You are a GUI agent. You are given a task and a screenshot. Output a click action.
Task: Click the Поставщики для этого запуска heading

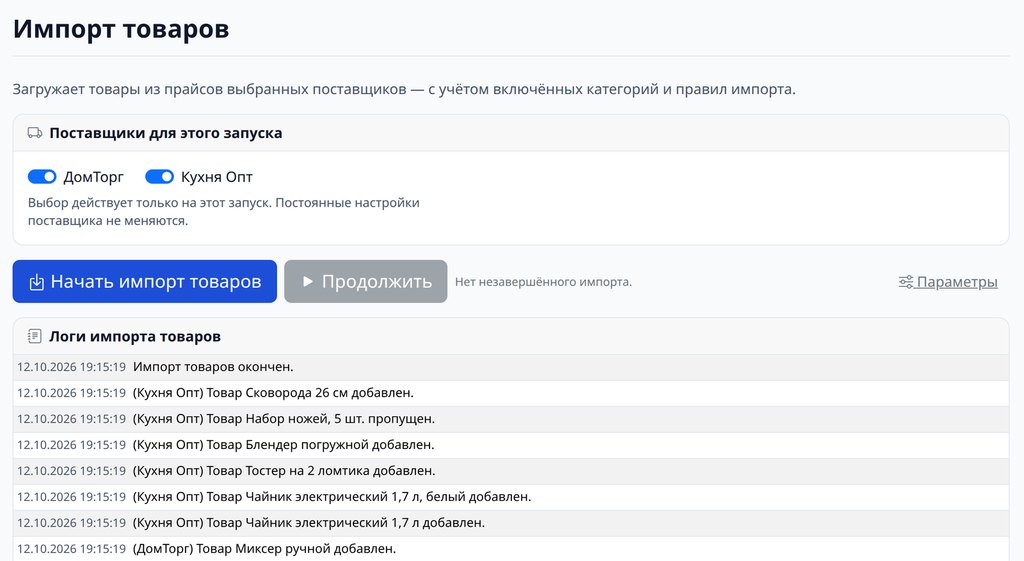(x=166, y=133)
